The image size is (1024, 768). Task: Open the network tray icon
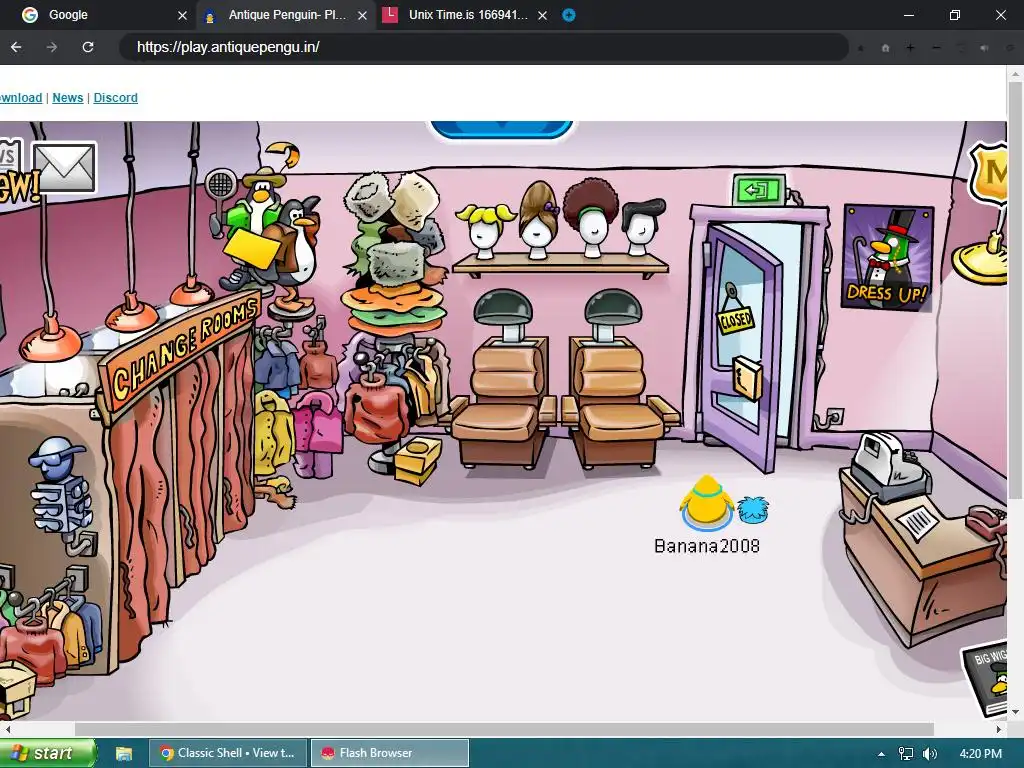[906, 754]
